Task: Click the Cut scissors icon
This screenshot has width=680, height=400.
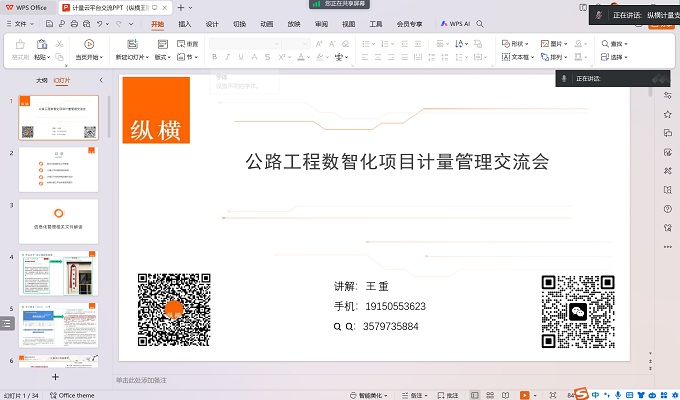Action: (x=59, y=44)
